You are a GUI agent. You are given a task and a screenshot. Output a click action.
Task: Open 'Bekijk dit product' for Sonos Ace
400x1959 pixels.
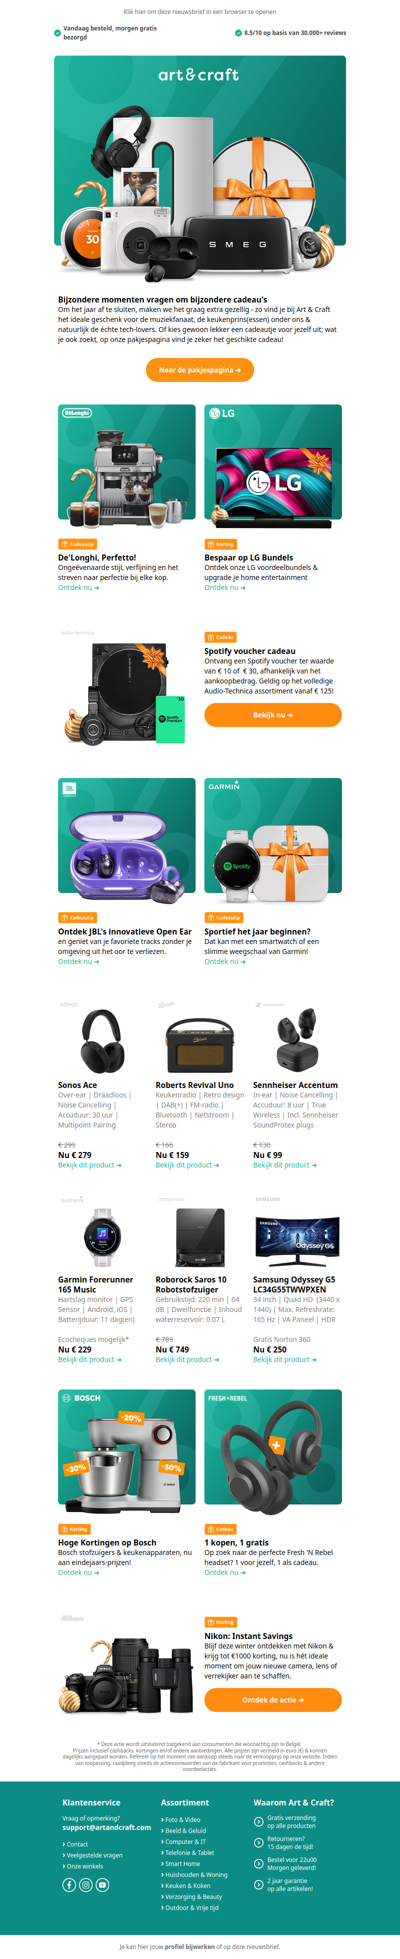(x=90, y=1165)
